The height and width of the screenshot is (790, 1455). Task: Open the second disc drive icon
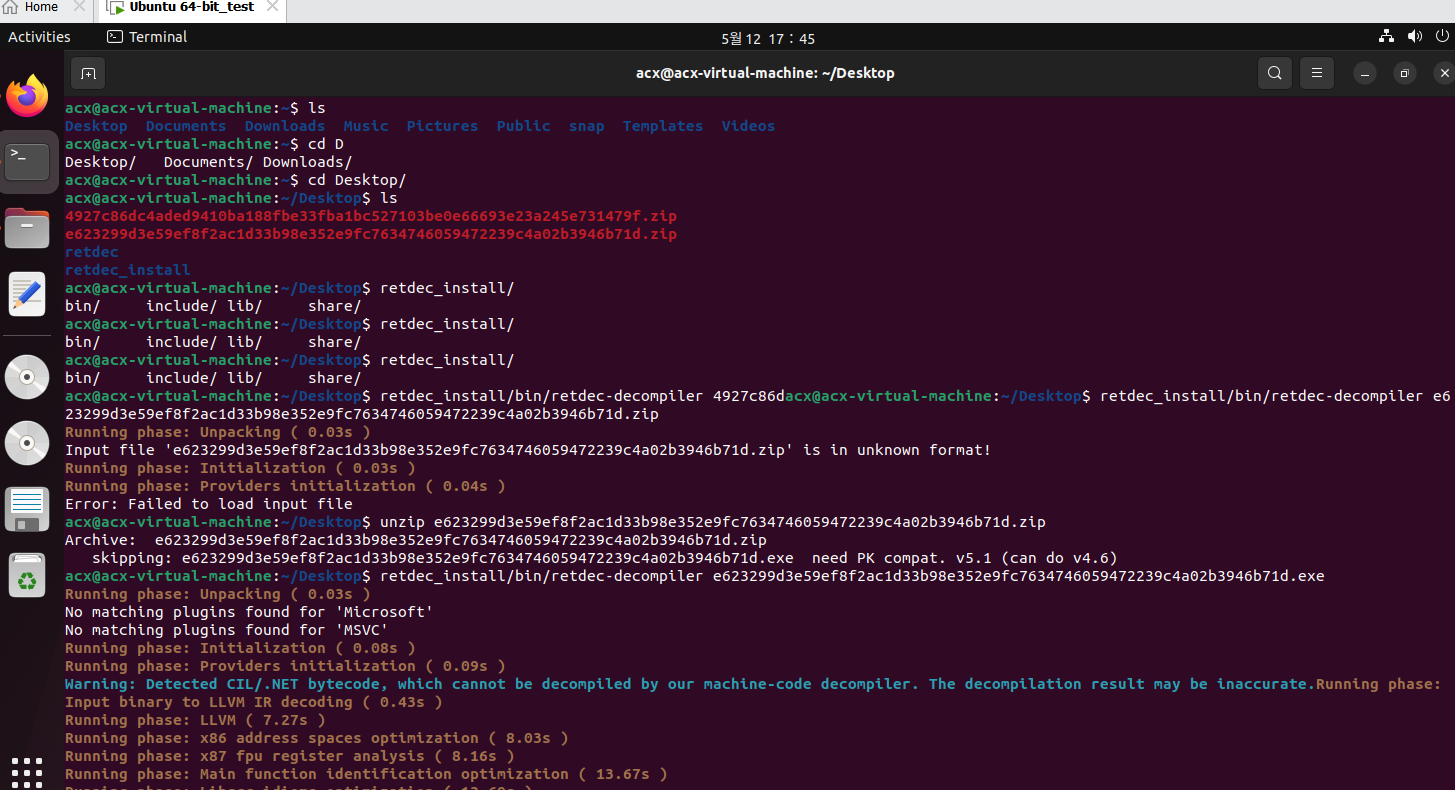(27, 443)
